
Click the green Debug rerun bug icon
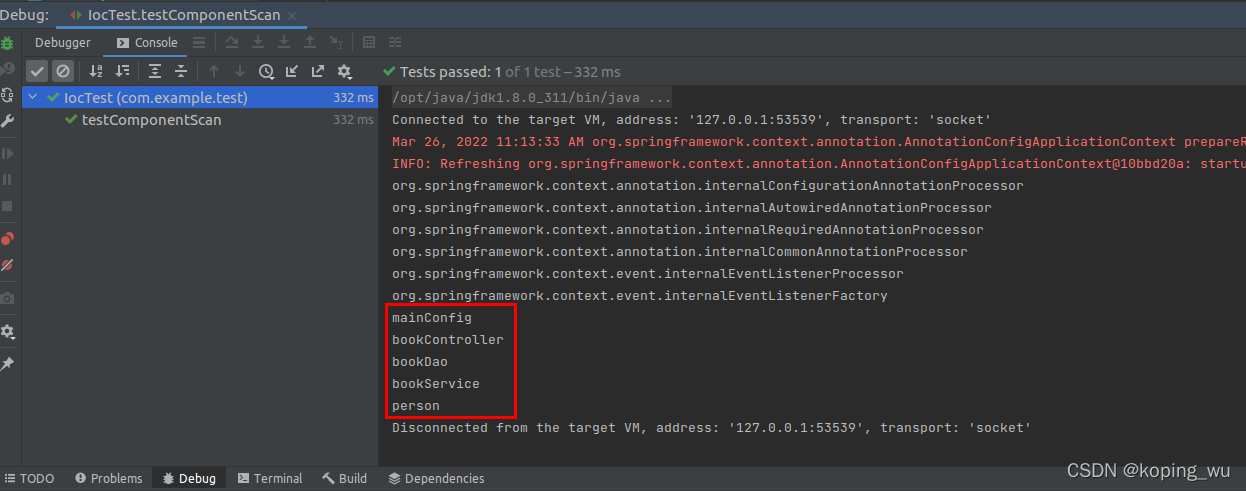(7, 43)
